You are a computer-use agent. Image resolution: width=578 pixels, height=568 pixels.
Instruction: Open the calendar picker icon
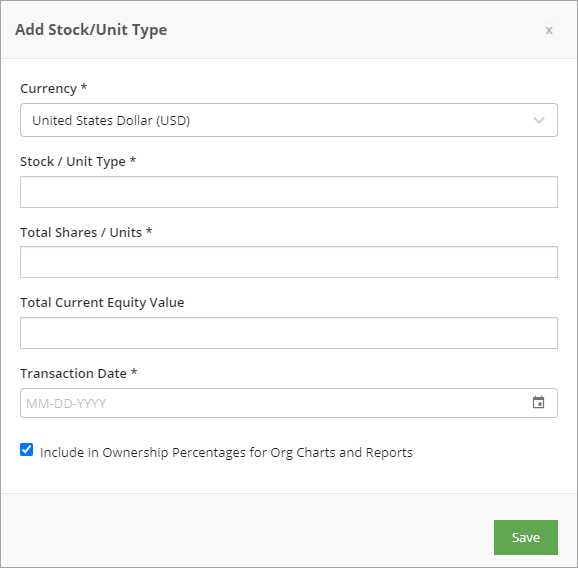click(539, 402)
